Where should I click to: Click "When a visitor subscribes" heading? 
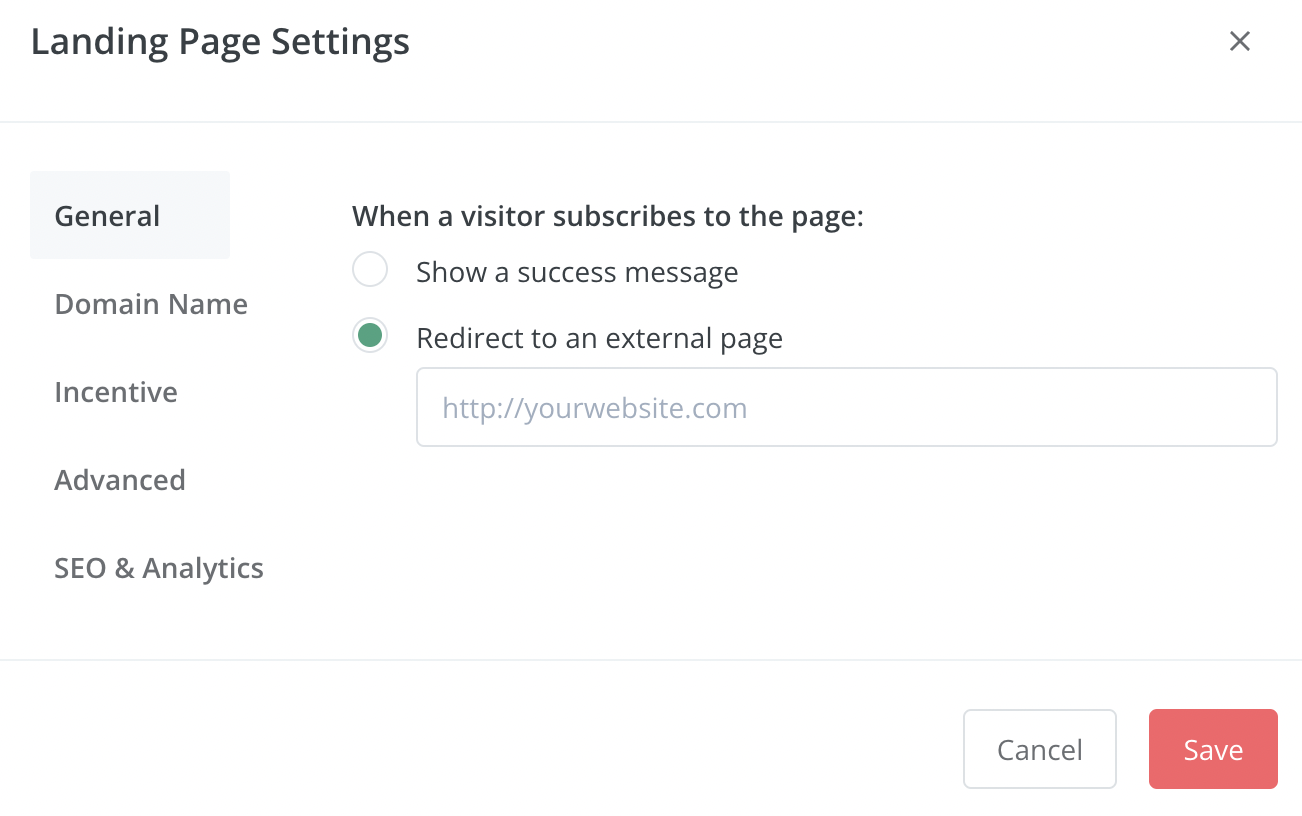coord(608,216)
